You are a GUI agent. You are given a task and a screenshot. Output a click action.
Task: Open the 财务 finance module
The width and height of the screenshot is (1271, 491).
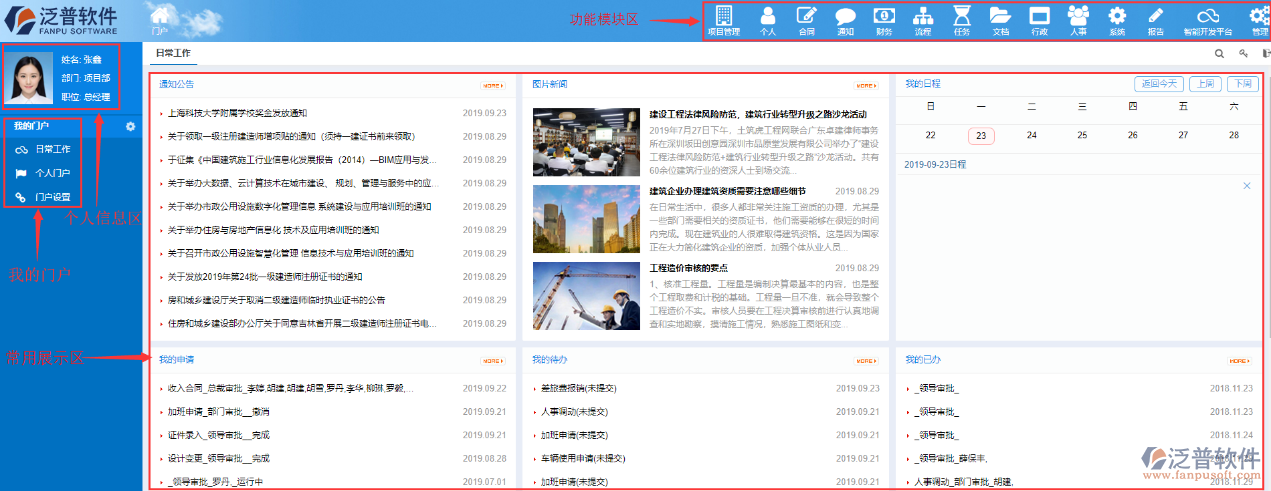pos(884,21)
